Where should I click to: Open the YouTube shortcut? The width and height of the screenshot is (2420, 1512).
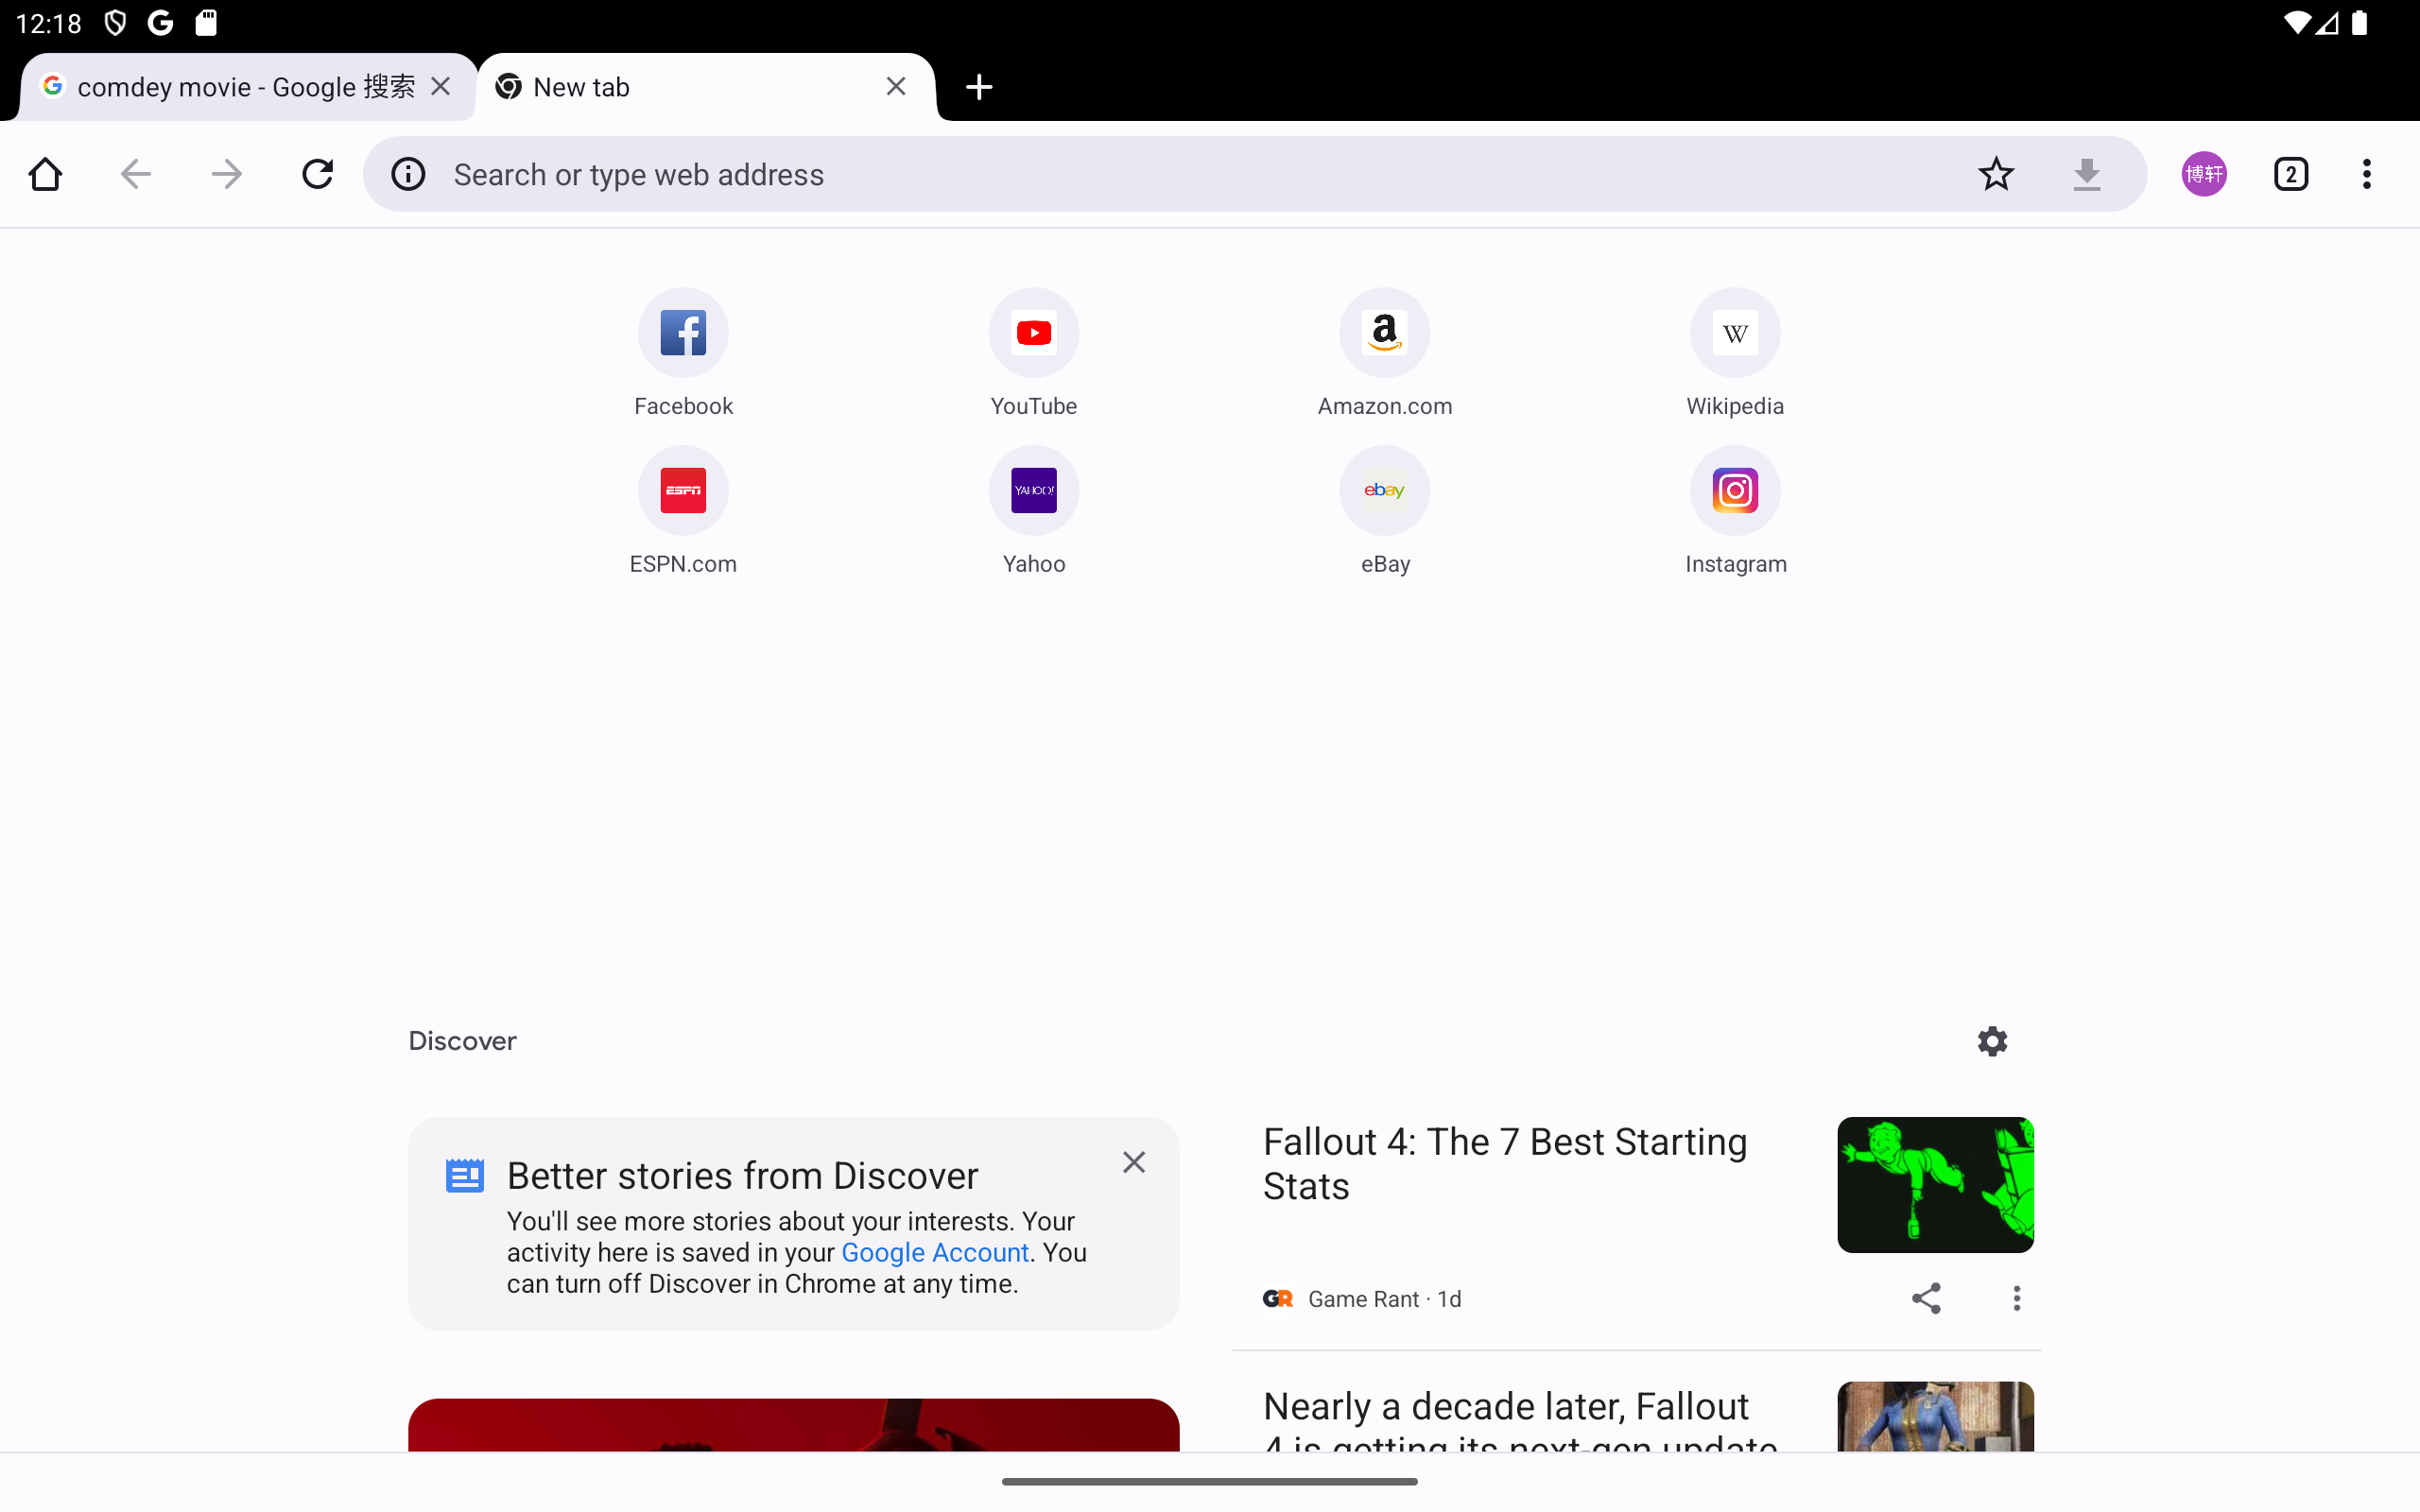(1034, 352)
